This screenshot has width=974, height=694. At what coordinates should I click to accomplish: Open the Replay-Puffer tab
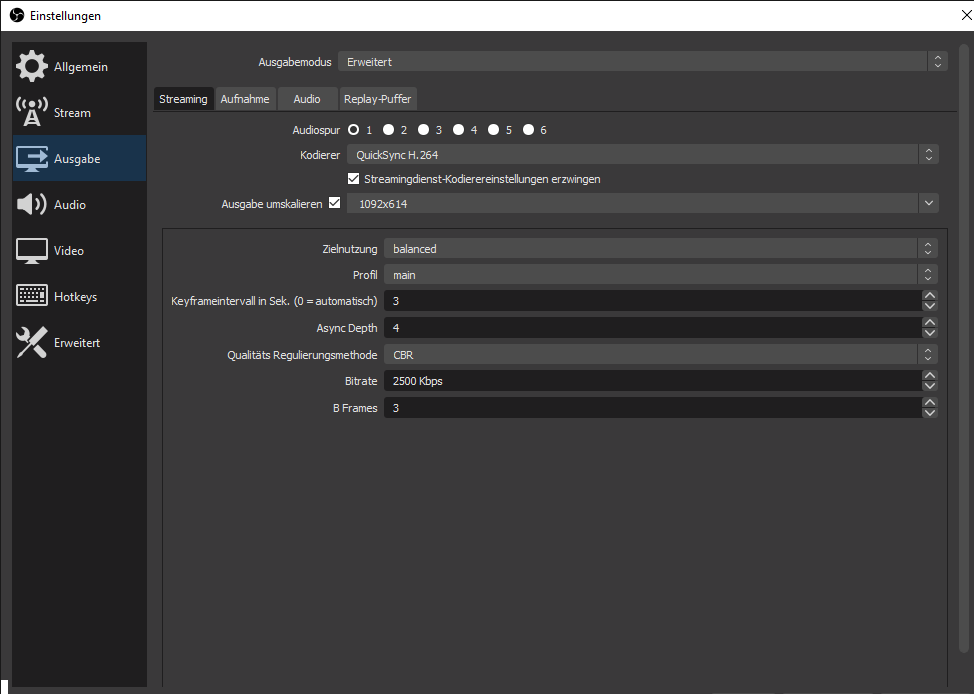pyautogui.click(x=377, y=99)
